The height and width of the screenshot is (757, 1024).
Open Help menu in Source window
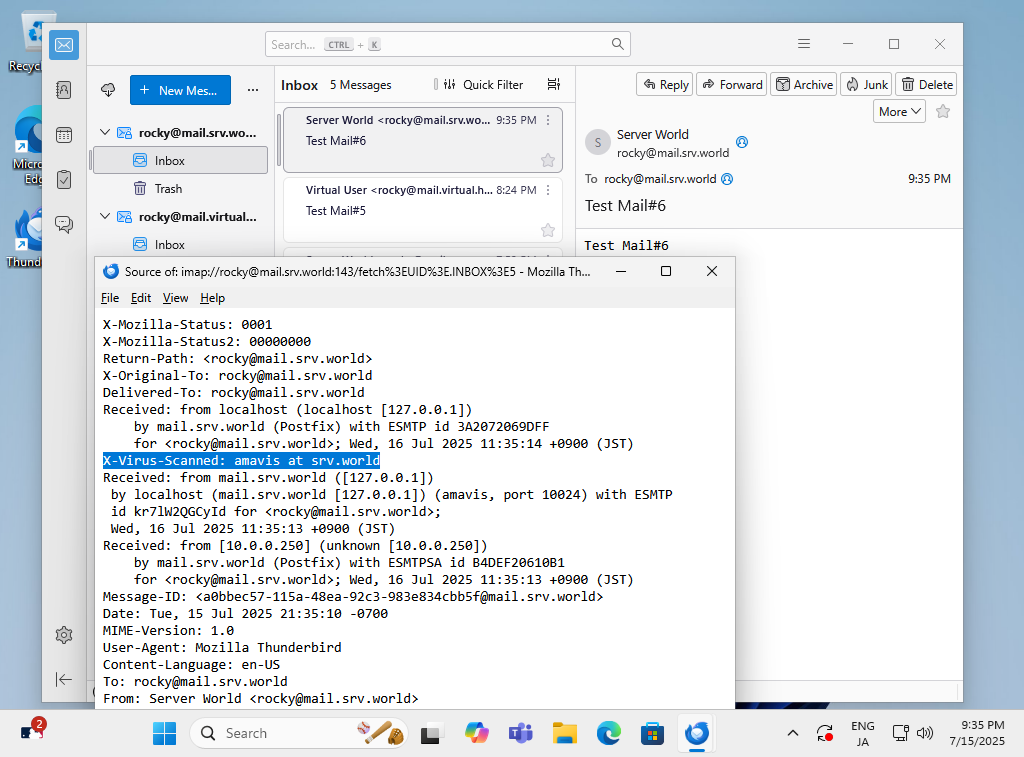[x=212, y=298]
